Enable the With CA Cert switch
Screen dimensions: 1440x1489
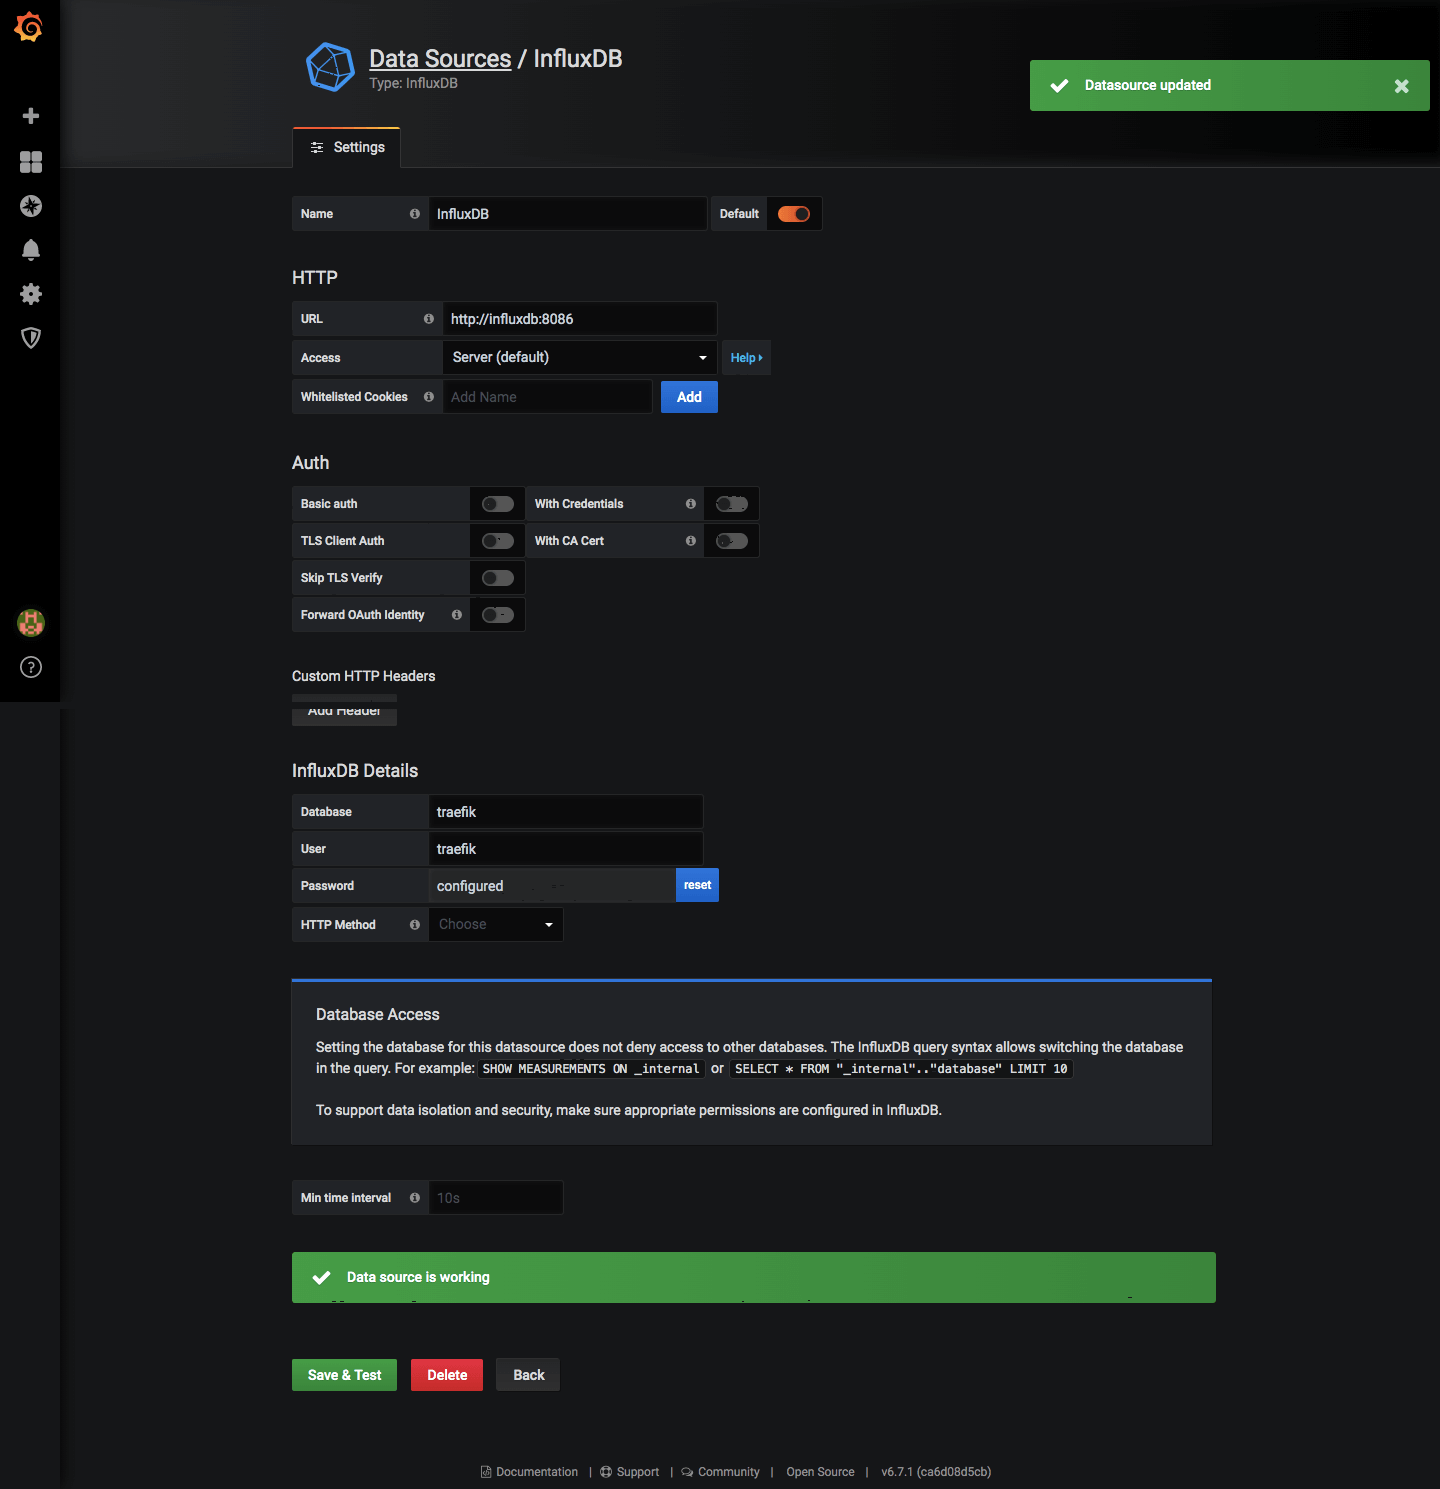[732, 541]
